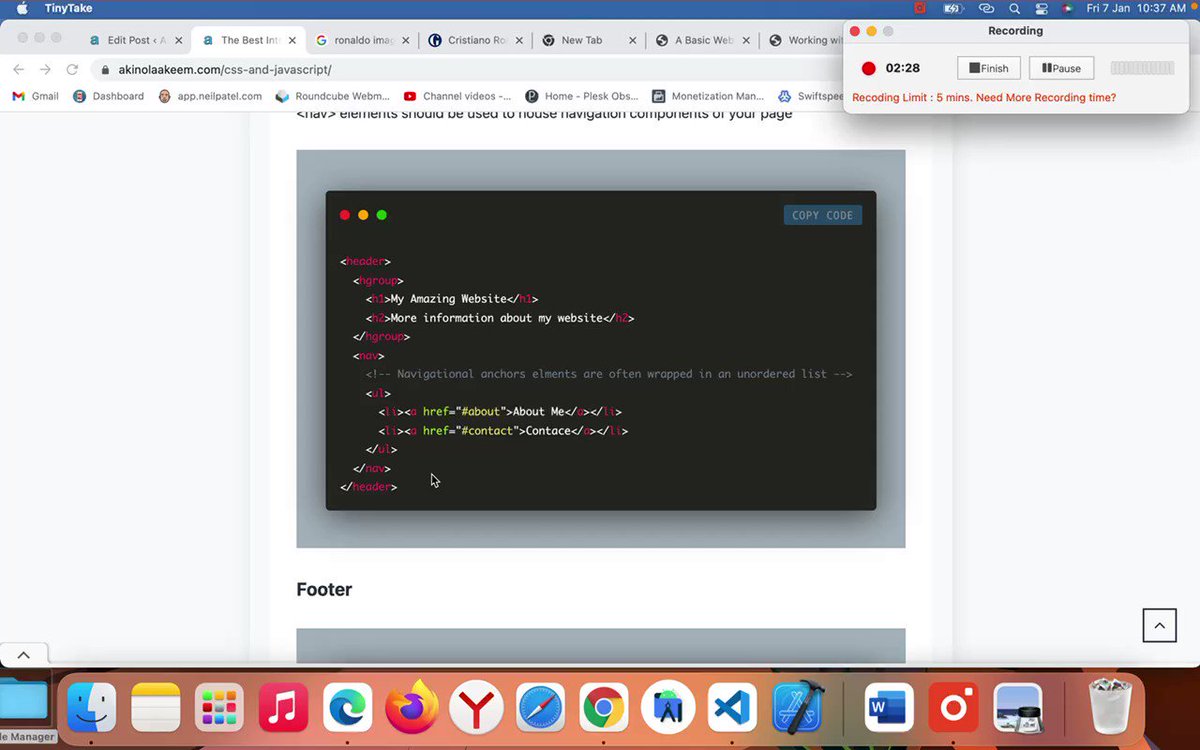
Task: Switch to the ronaldo images Google tab
Action: (x=364, y=40)
